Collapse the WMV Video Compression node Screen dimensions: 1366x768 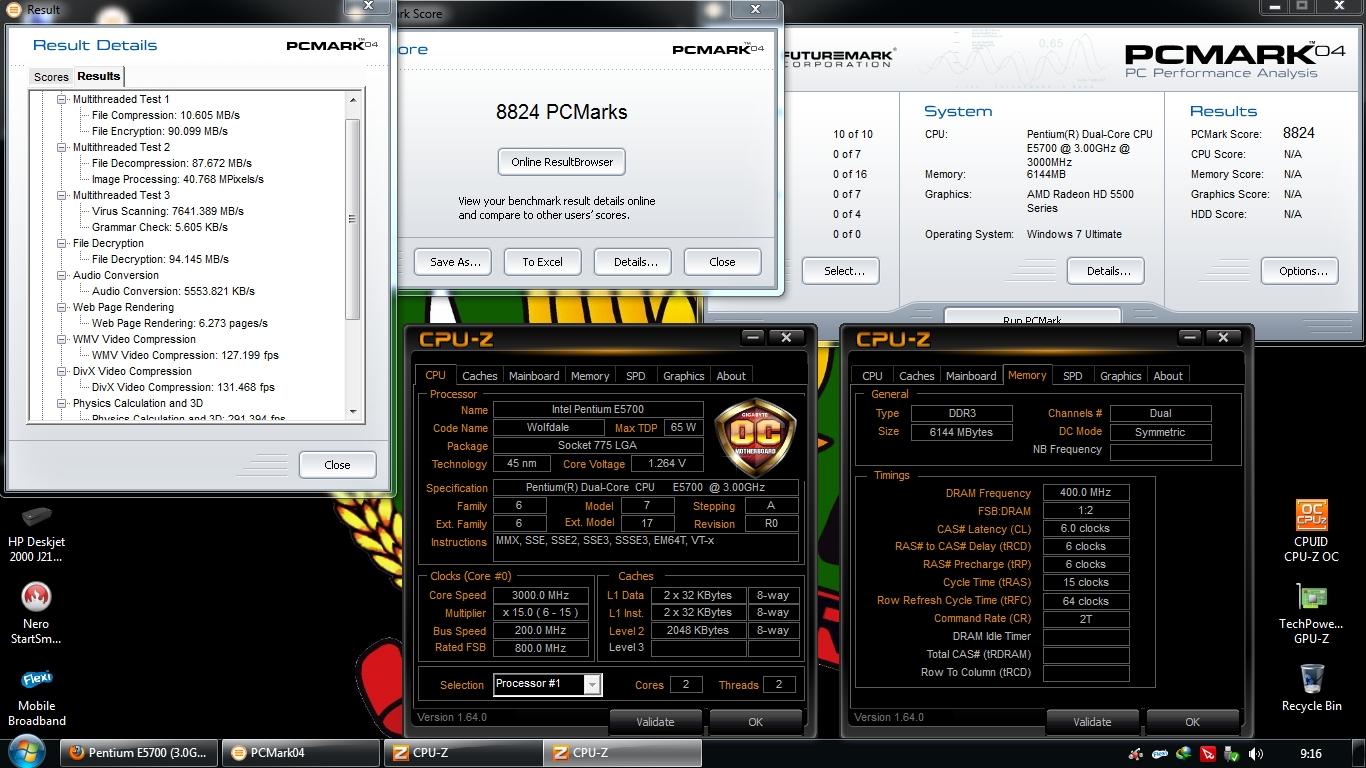(x=62, y=339)
